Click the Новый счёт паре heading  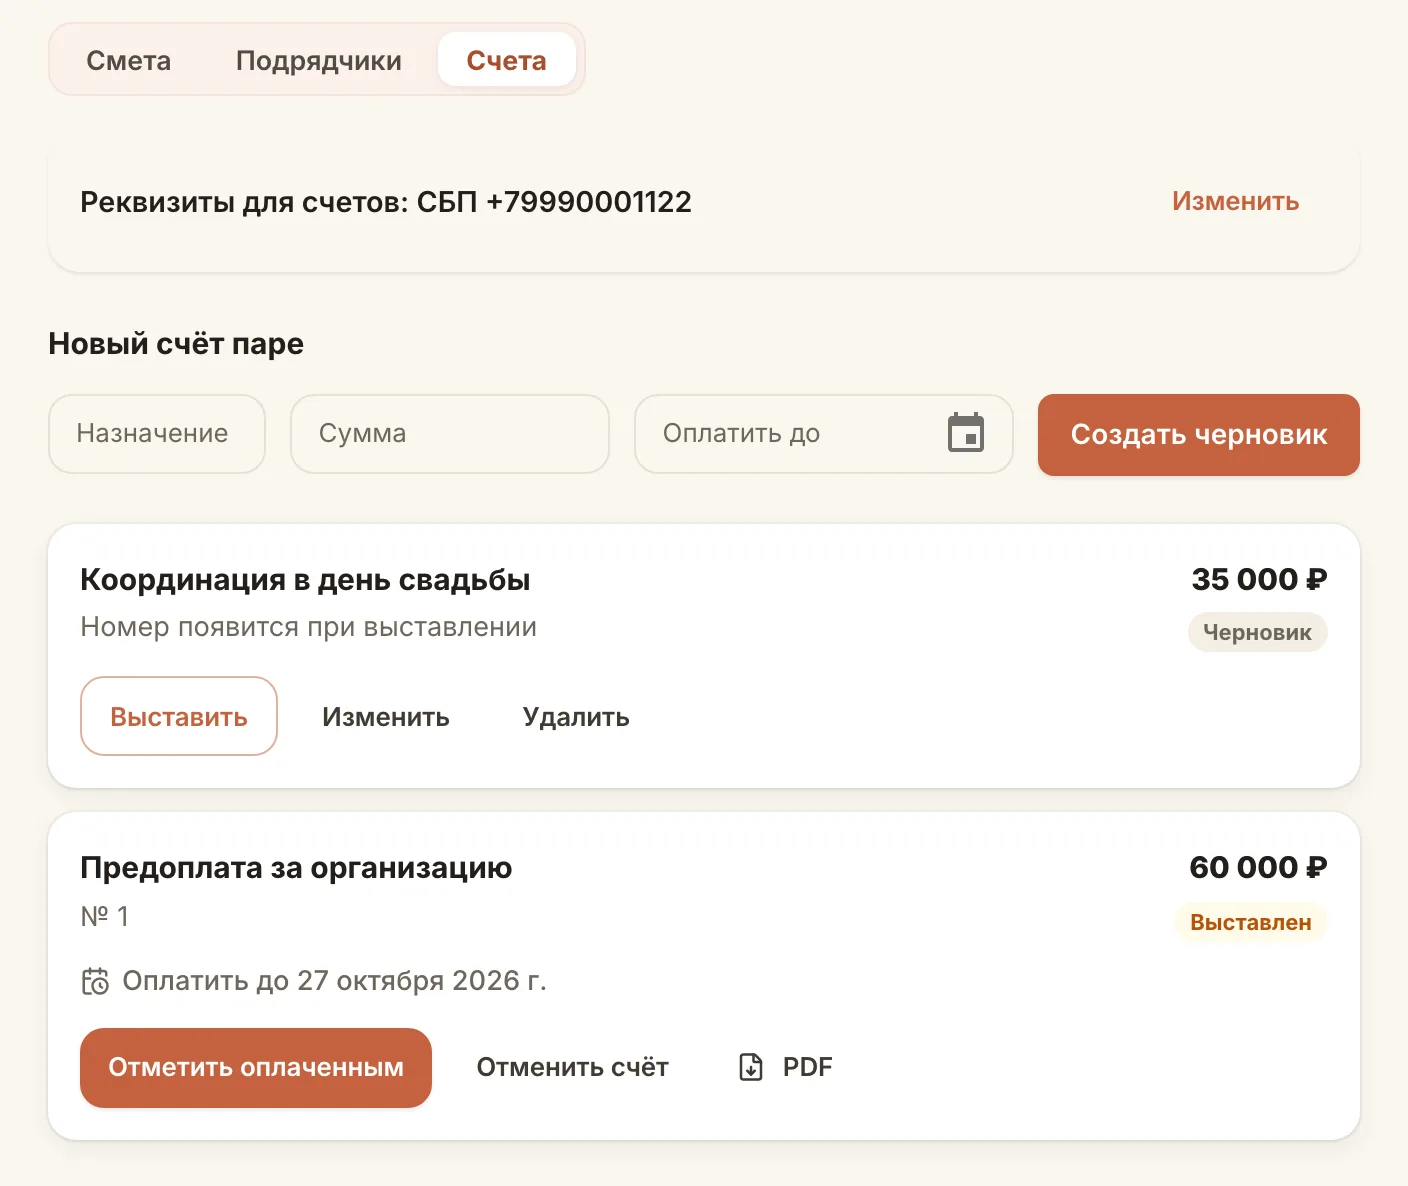coord(176,344)
